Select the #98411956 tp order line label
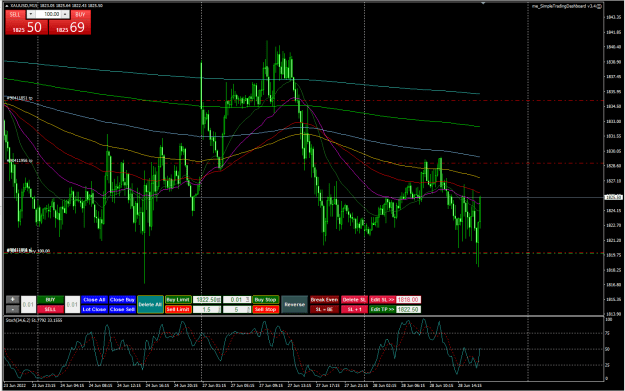 [x=20, y=161]
